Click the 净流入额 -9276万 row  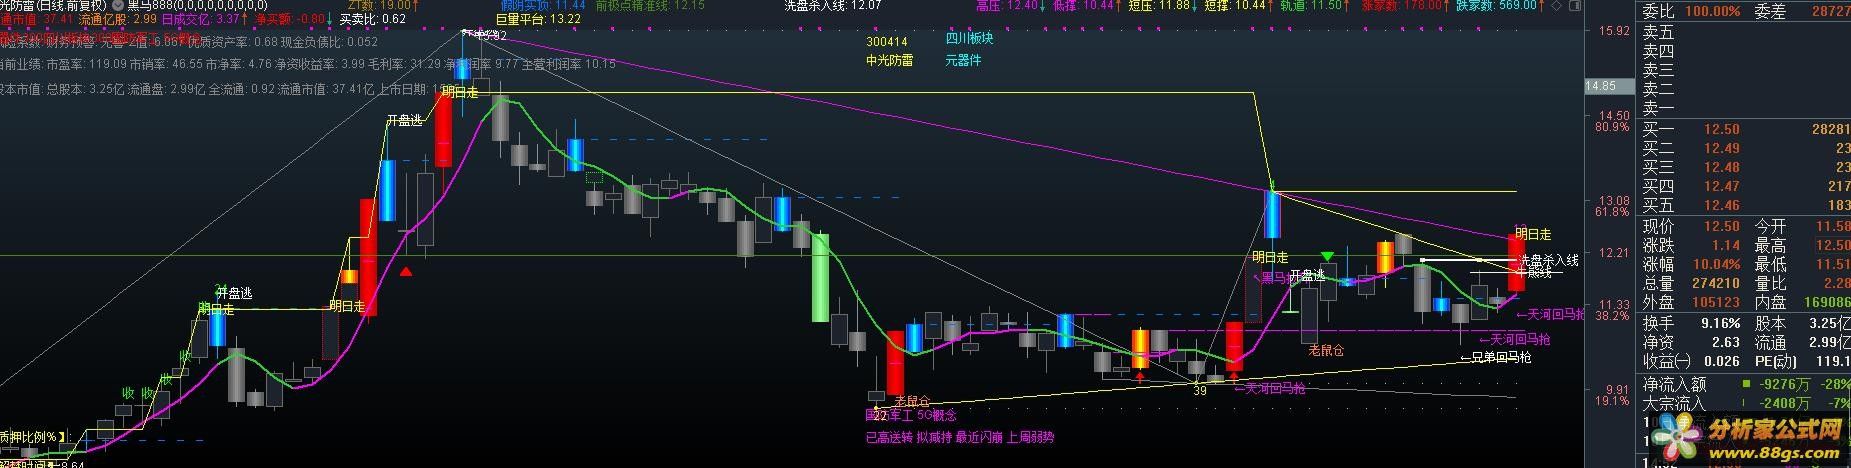(x=1745, y=384)
